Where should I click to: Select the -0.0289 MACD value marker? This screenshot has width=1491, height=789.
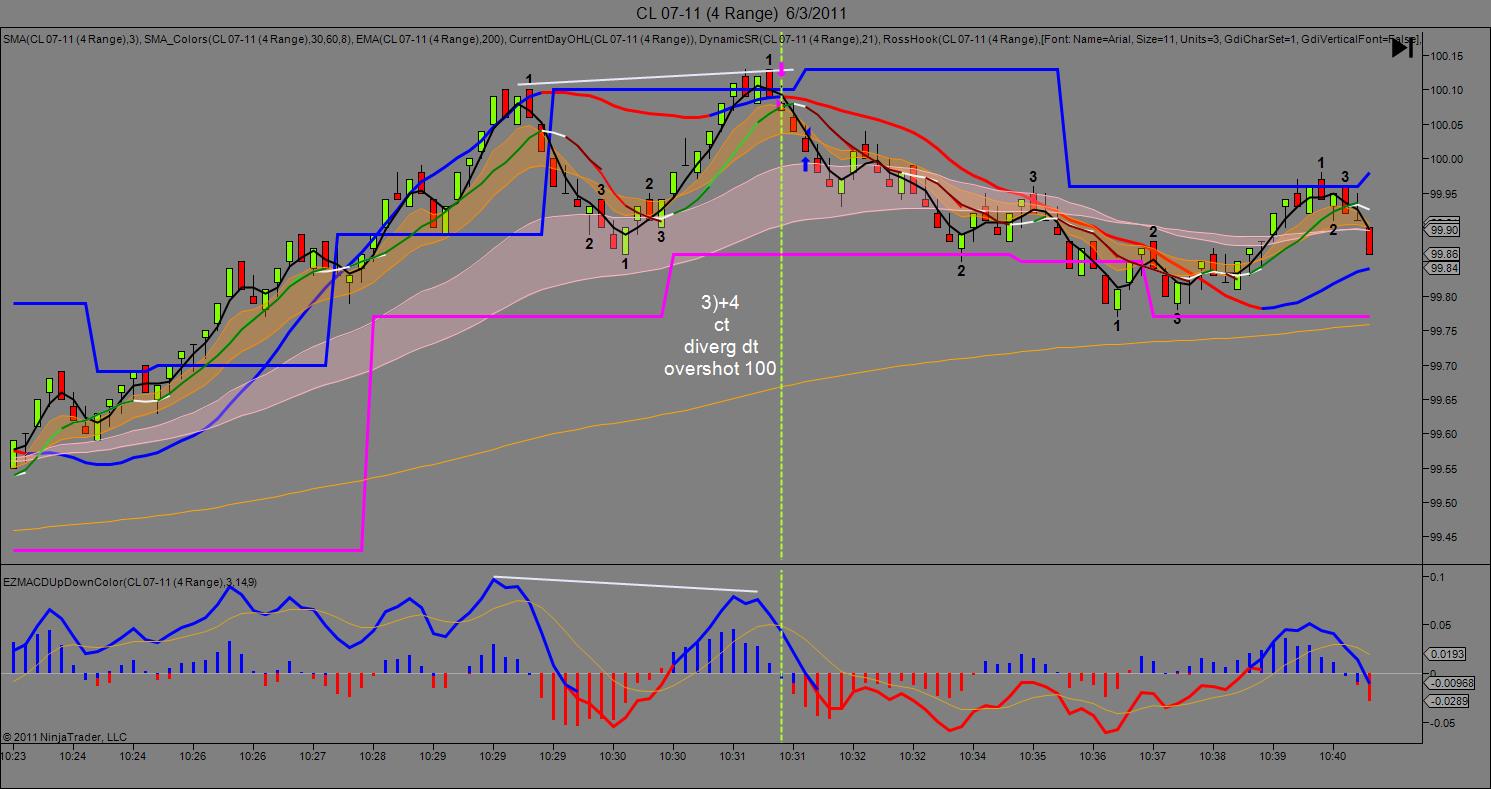pos(1447,700)
